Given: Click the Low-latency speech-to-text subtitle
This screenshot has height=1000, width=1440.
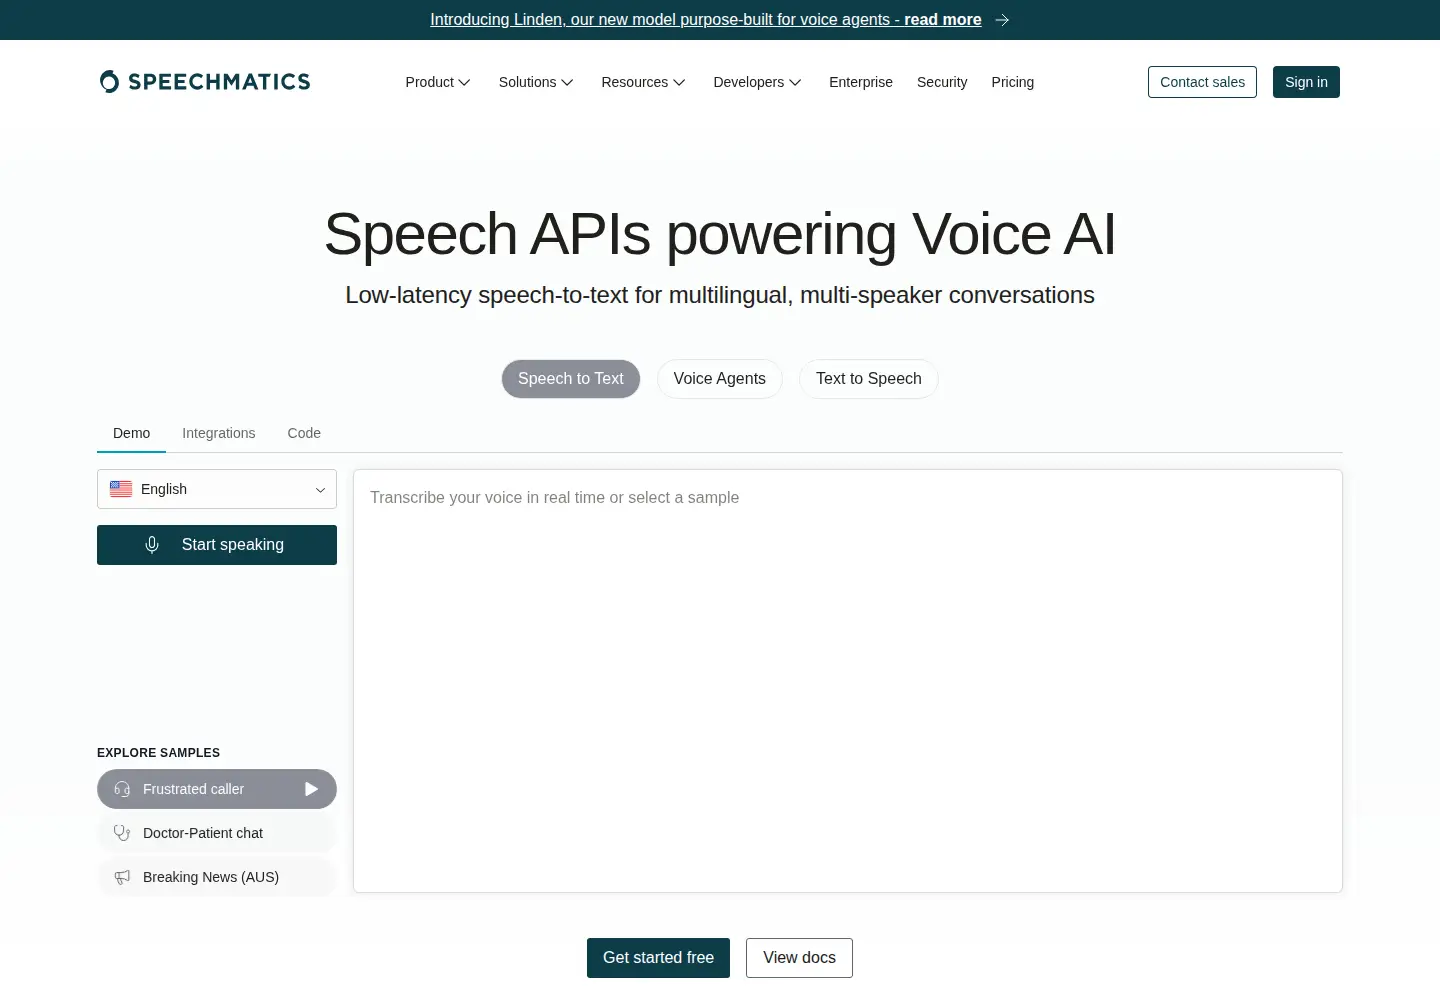Looking at the screenshot, I should coord(720,295).
